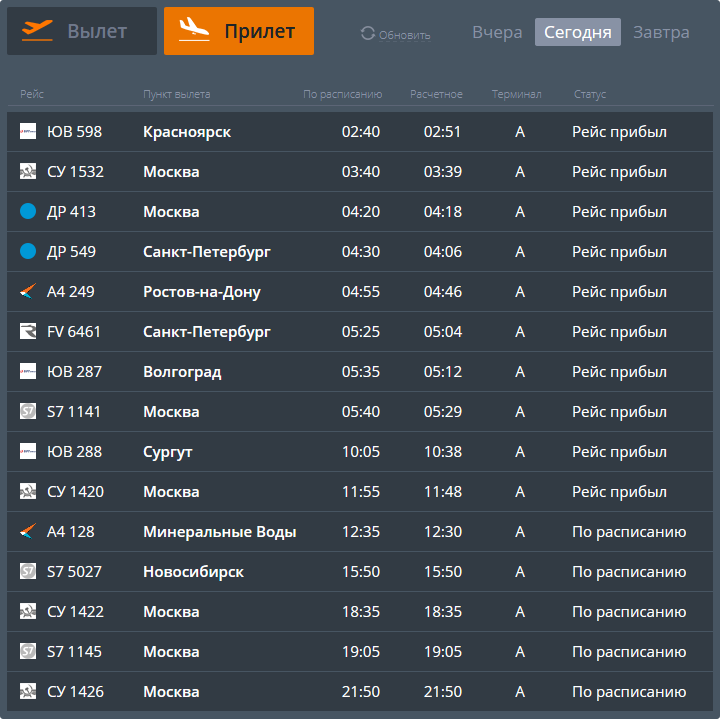Screen dimensions: 720x719
Task: Click the airline logo beside FV 6461
Action: [x=28, y=332]
